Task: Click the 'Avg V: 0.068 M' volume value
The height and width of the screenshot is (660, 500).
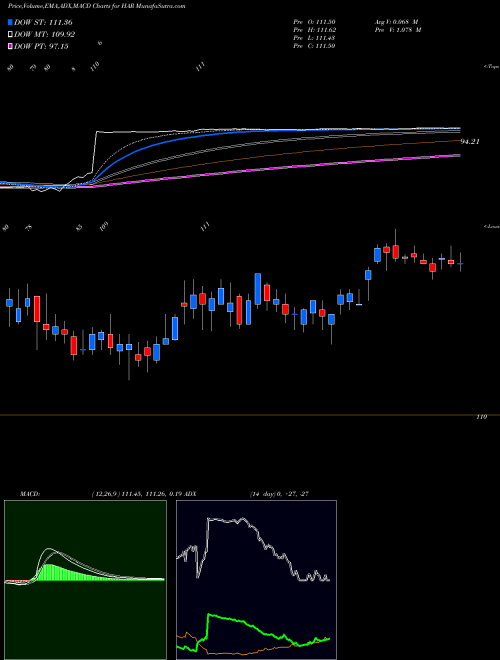Action: [395, 22]
